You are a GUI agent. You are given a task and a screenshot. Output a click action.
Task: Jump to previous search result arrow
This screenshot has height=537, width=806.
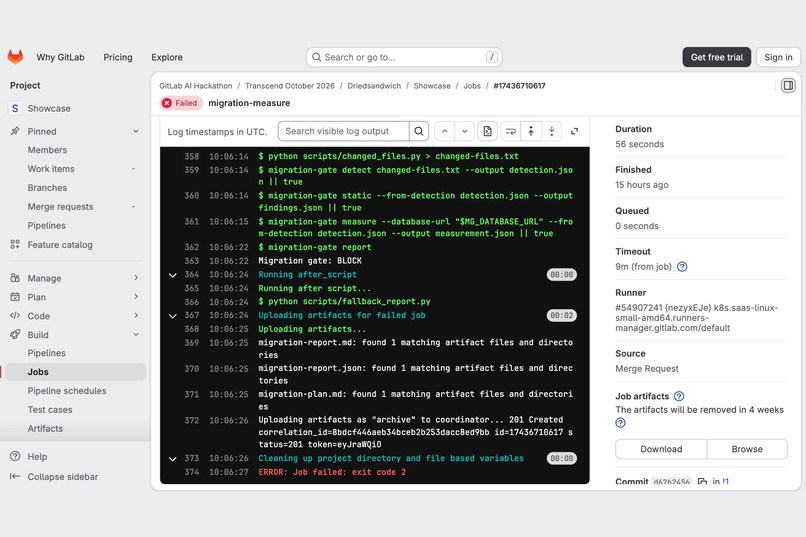point(445,132)
